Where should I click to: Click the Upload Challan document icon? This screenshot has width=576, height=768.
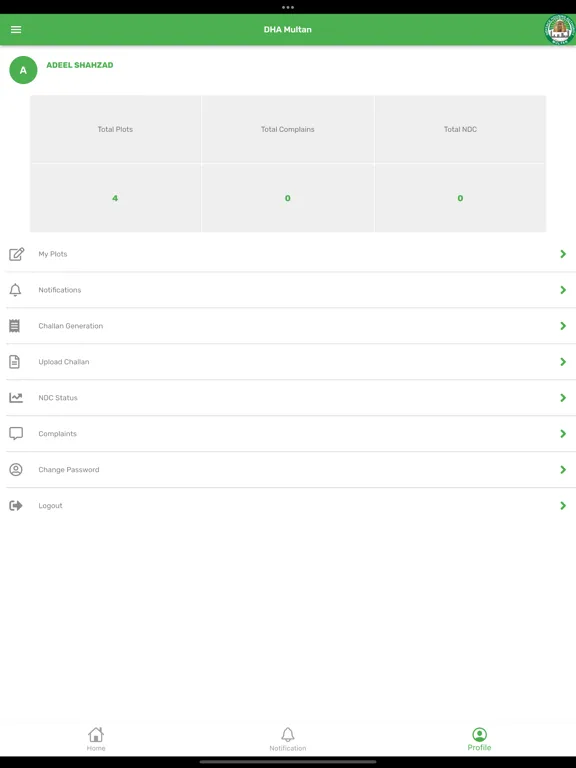pos(15,361)
